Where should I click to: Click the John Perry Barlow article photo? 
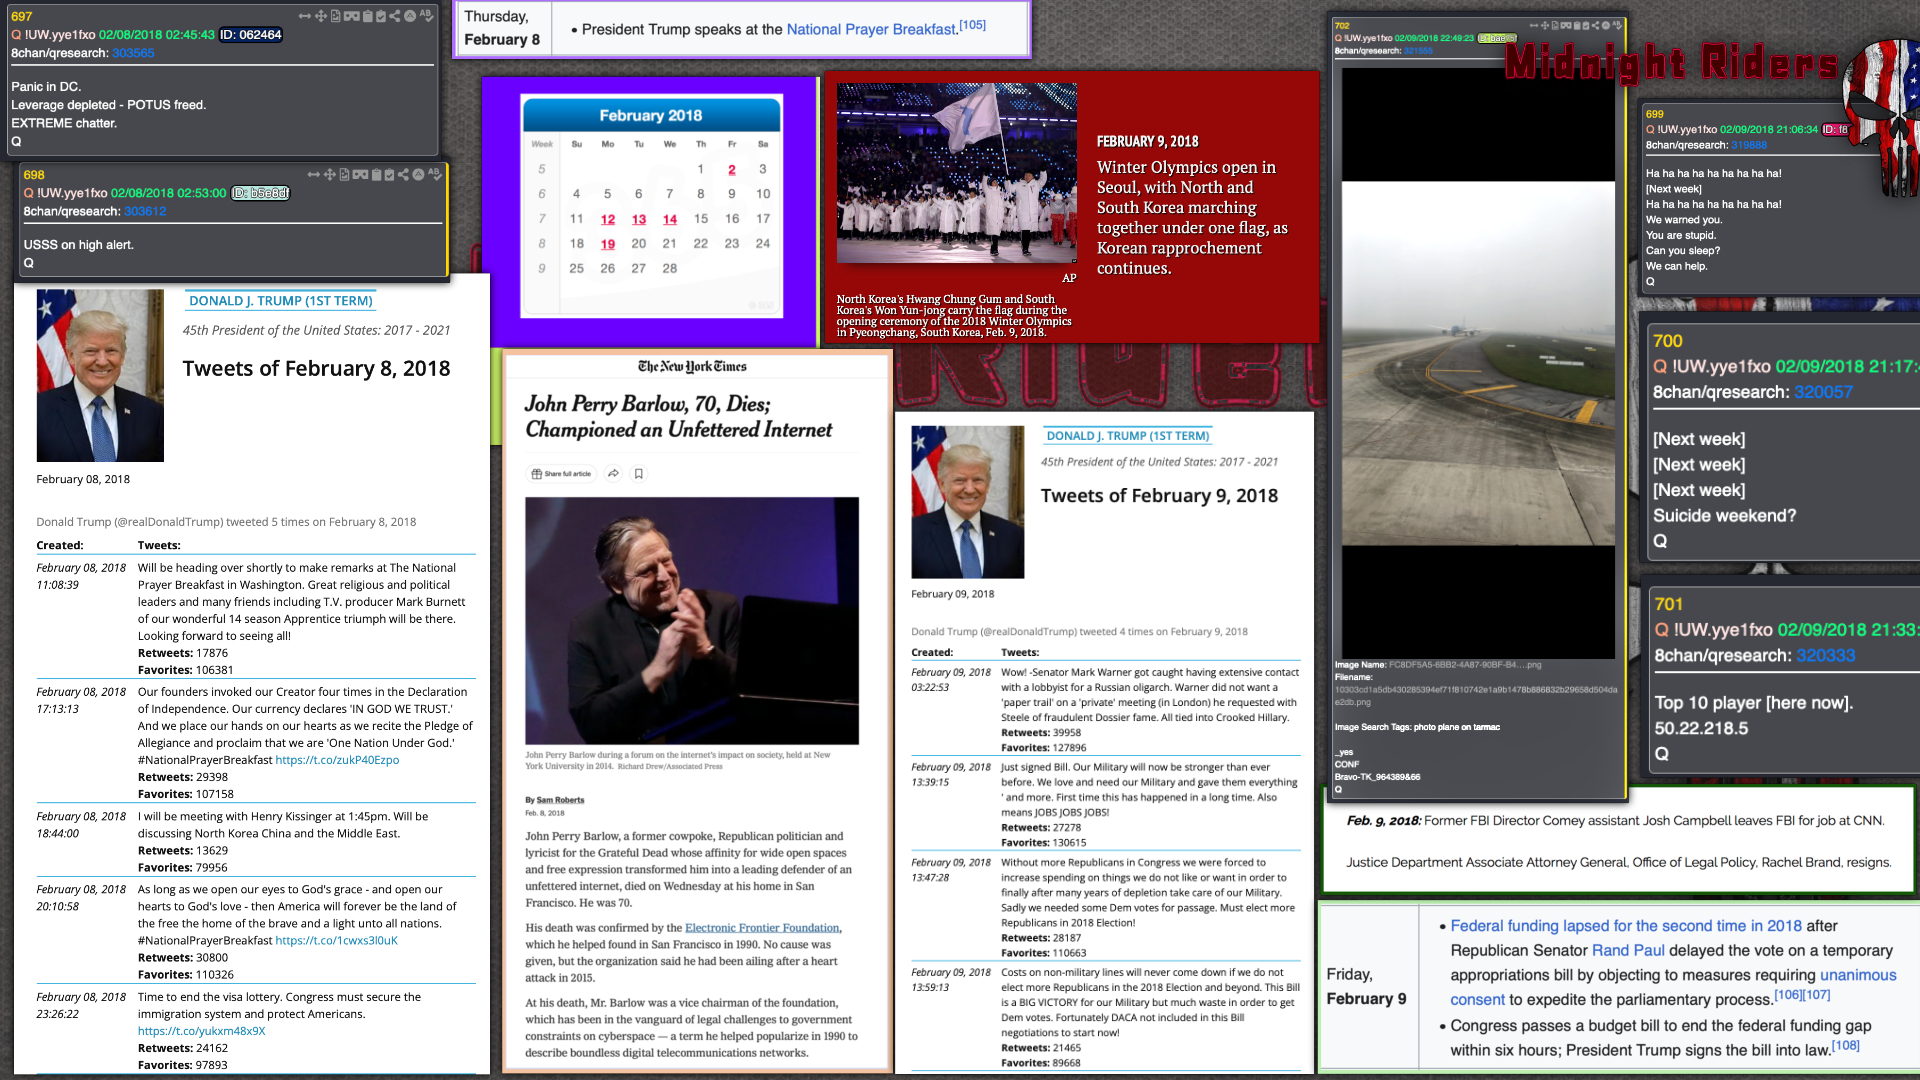pos(692,621)
